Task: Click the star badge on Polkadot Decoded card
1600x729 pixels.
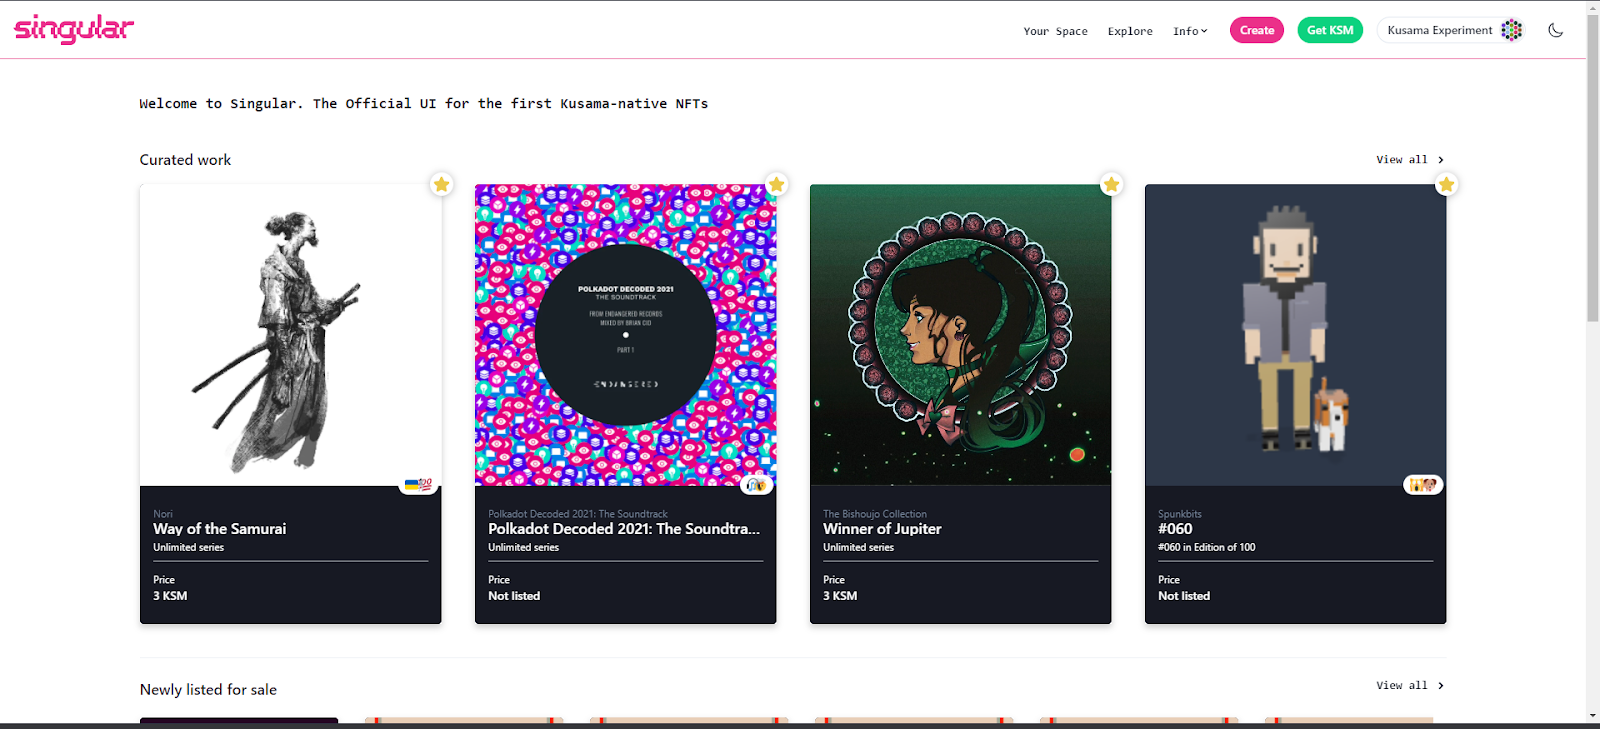Action: (776, 184)
